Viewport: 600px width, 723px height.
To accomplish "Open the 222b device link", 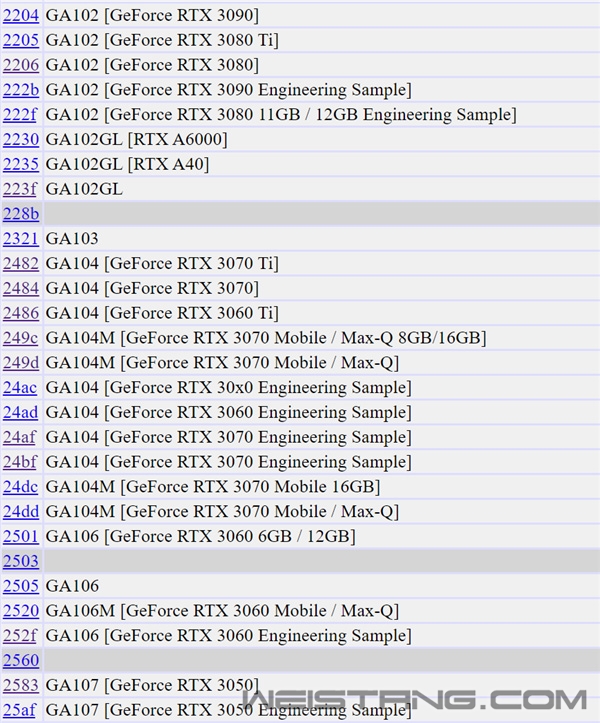I will [x=20, y=90].
